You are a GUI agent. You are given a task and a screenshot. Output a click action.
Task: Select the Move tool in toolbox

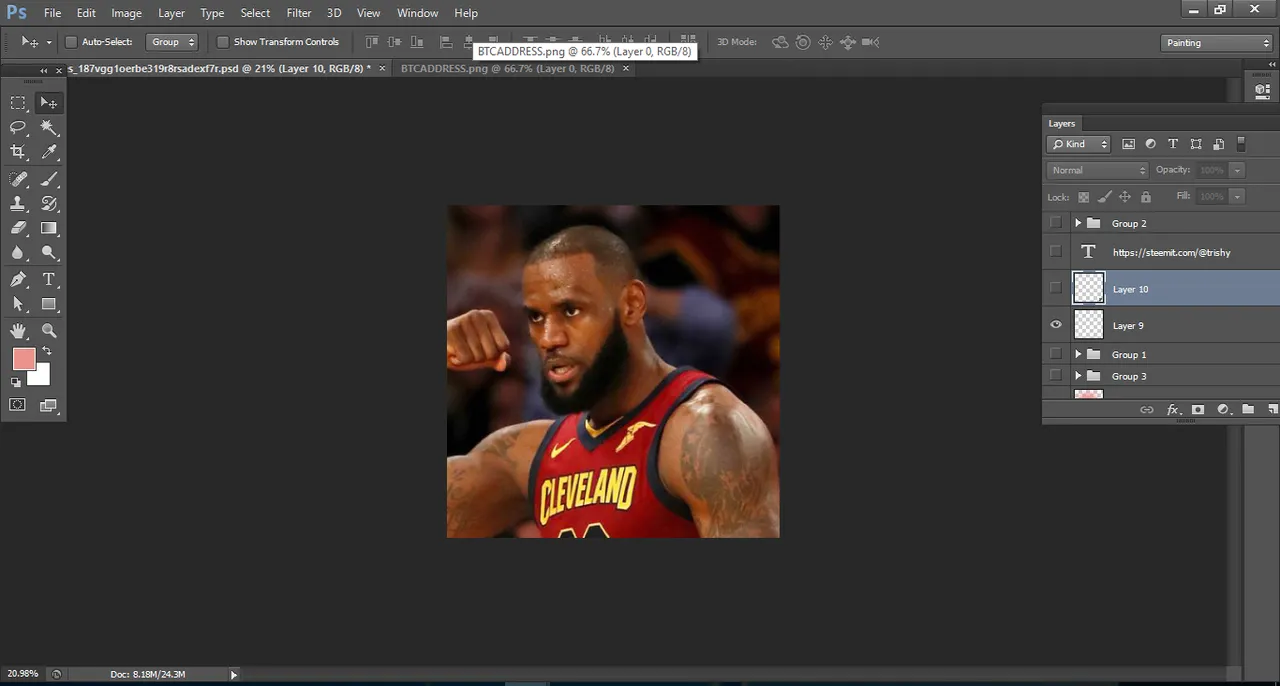tap(49, 103)
